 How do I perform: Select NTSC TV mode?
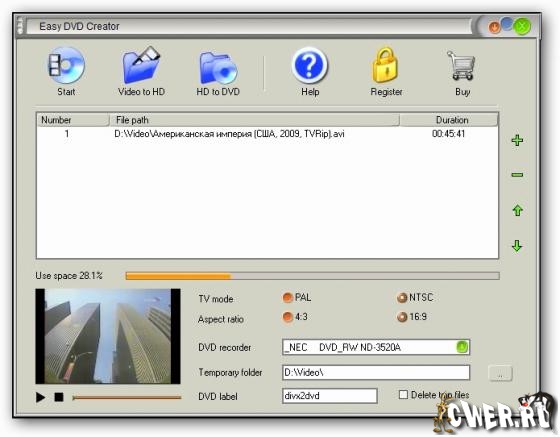tap(402, 297)
